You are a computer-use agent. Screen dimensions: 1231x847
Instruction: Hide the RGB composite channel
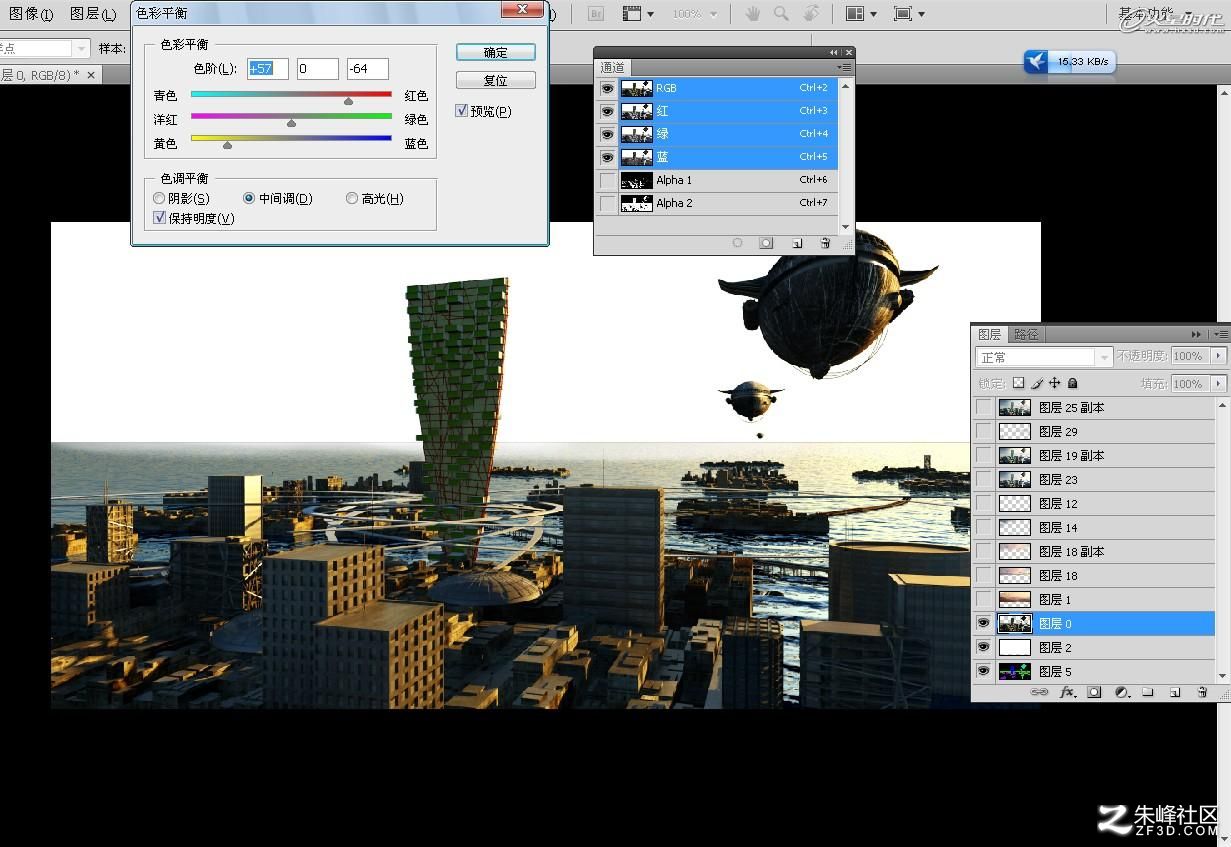pos(607,88)
